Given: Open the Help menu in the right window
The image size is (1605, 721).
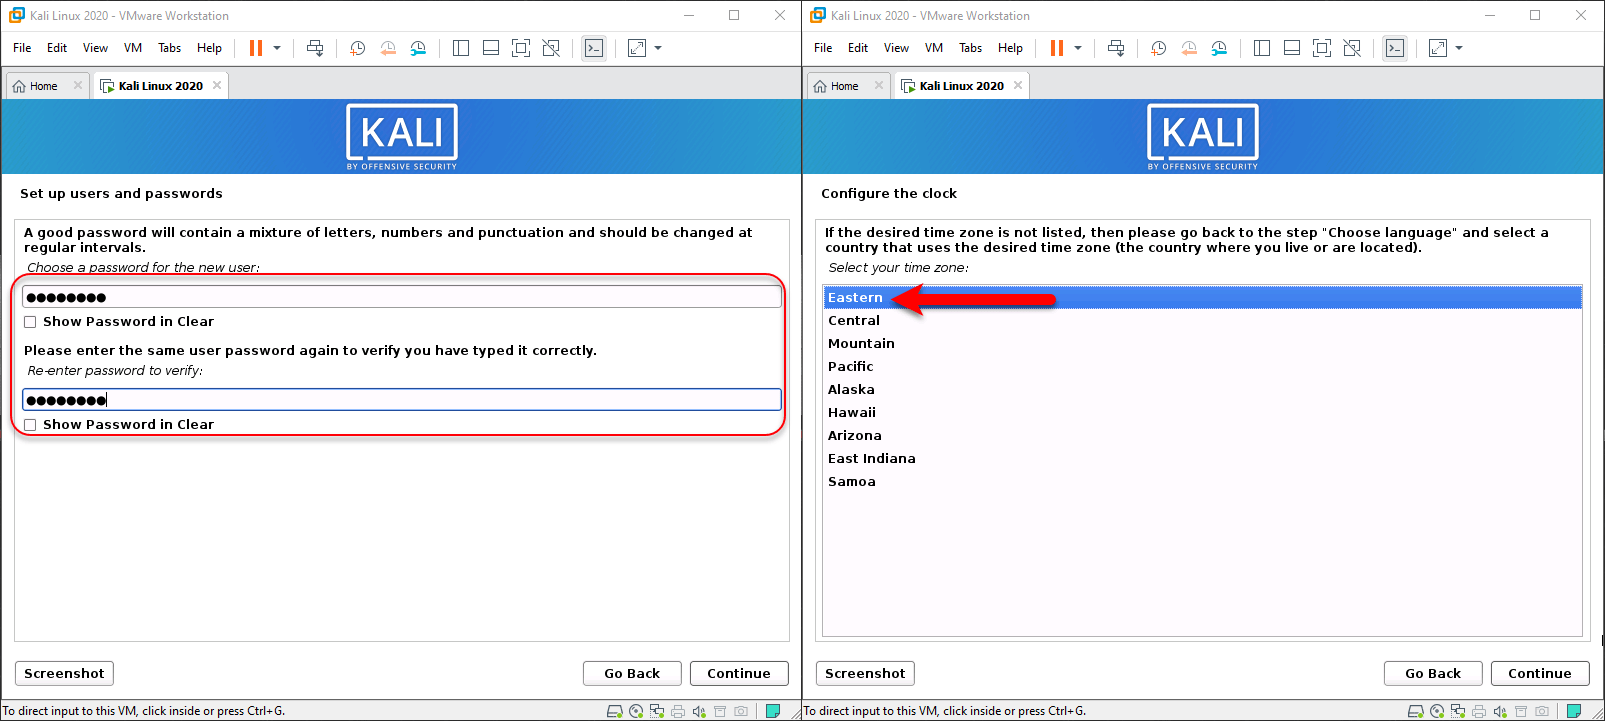Looking at the screenshot, I should (1011, 48).
